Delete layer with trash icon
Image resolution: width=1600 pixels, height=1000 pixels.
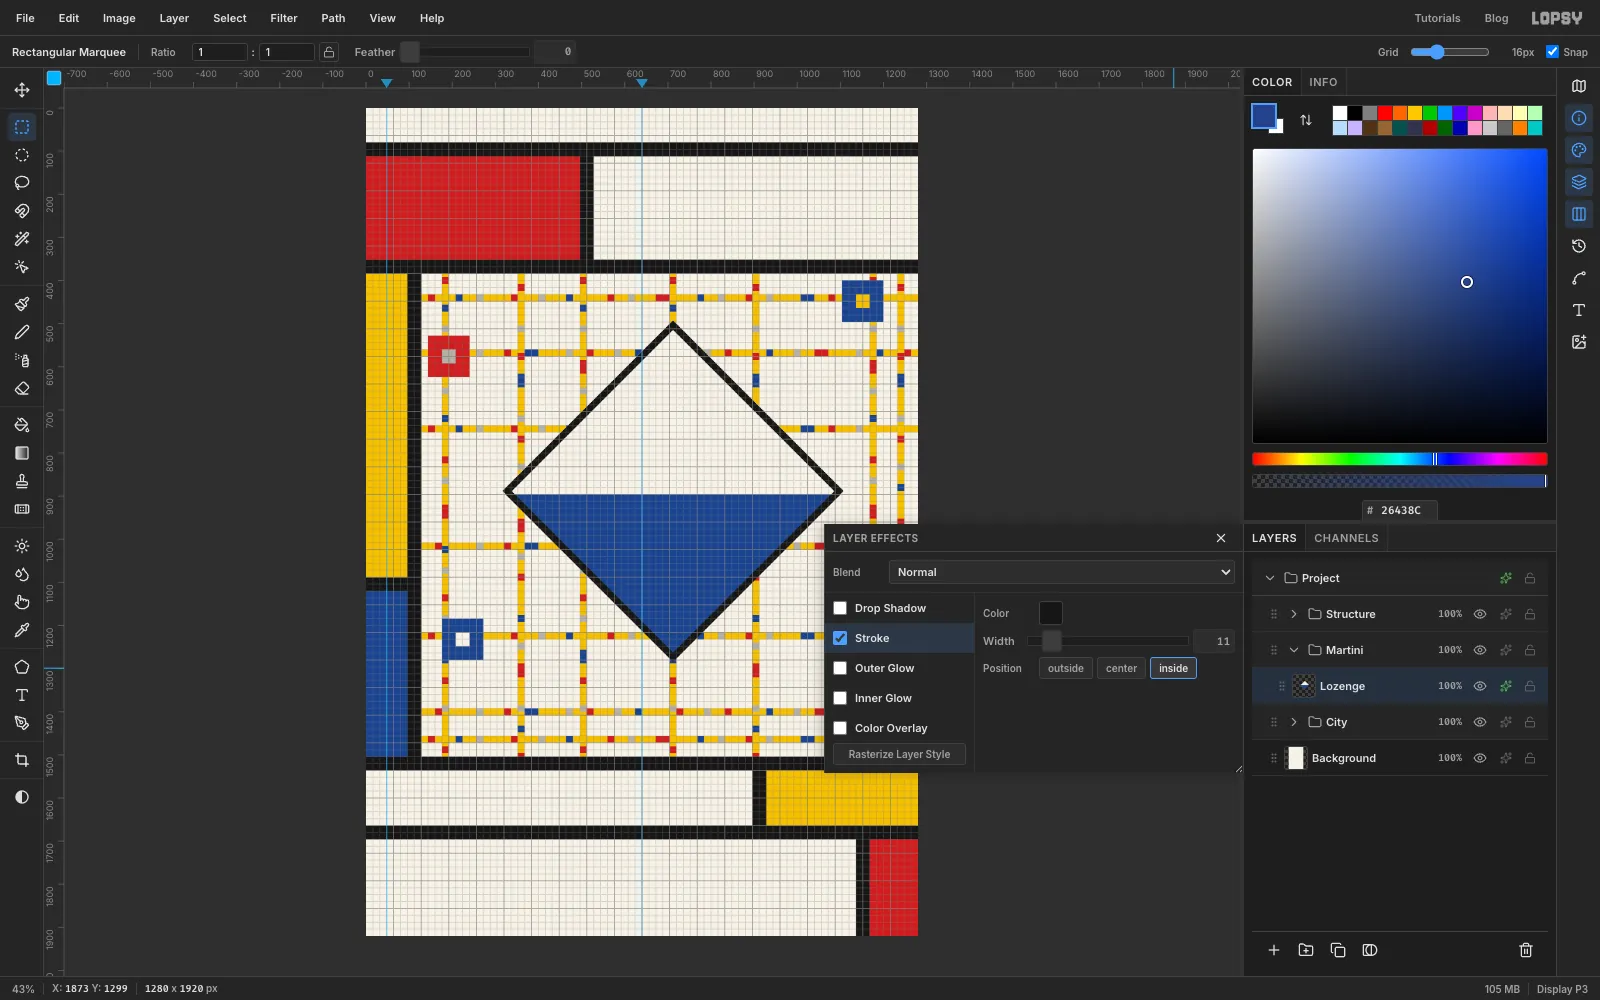click(1526, 950)
